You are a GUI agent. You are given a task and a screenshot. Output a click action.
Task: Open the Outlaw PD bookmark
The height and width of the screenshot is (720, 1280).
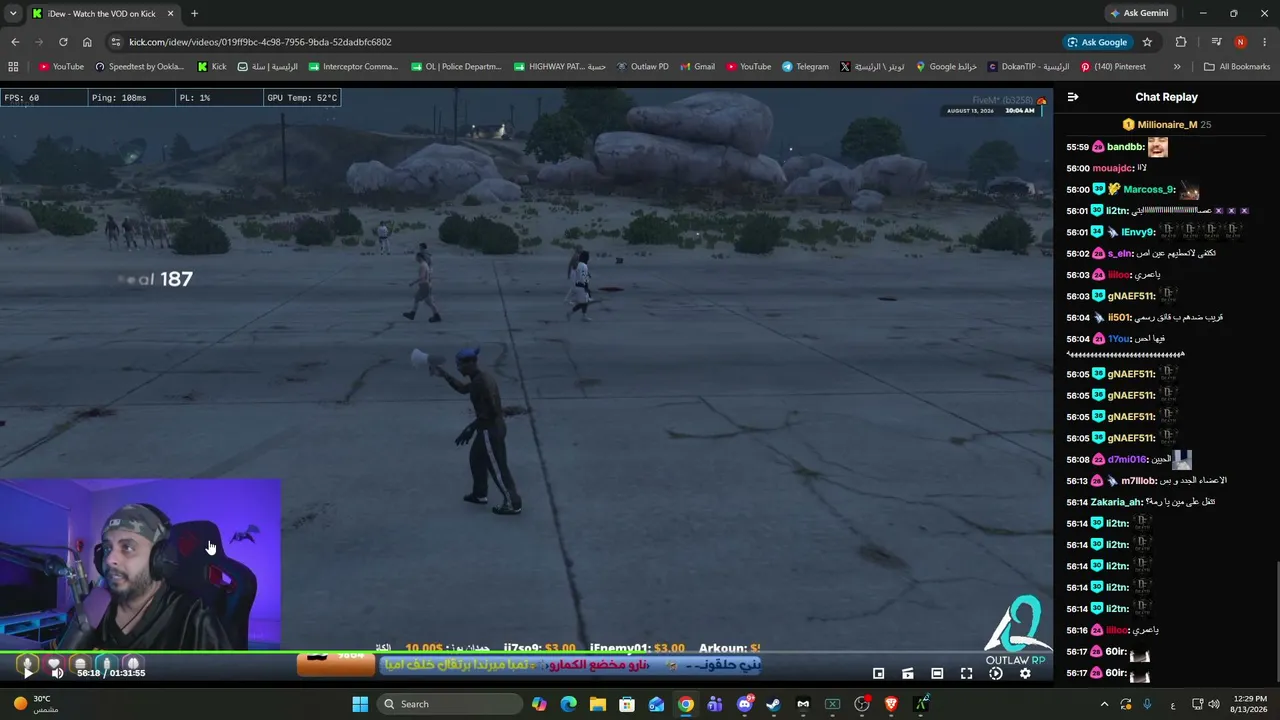(x=642, y=67)
